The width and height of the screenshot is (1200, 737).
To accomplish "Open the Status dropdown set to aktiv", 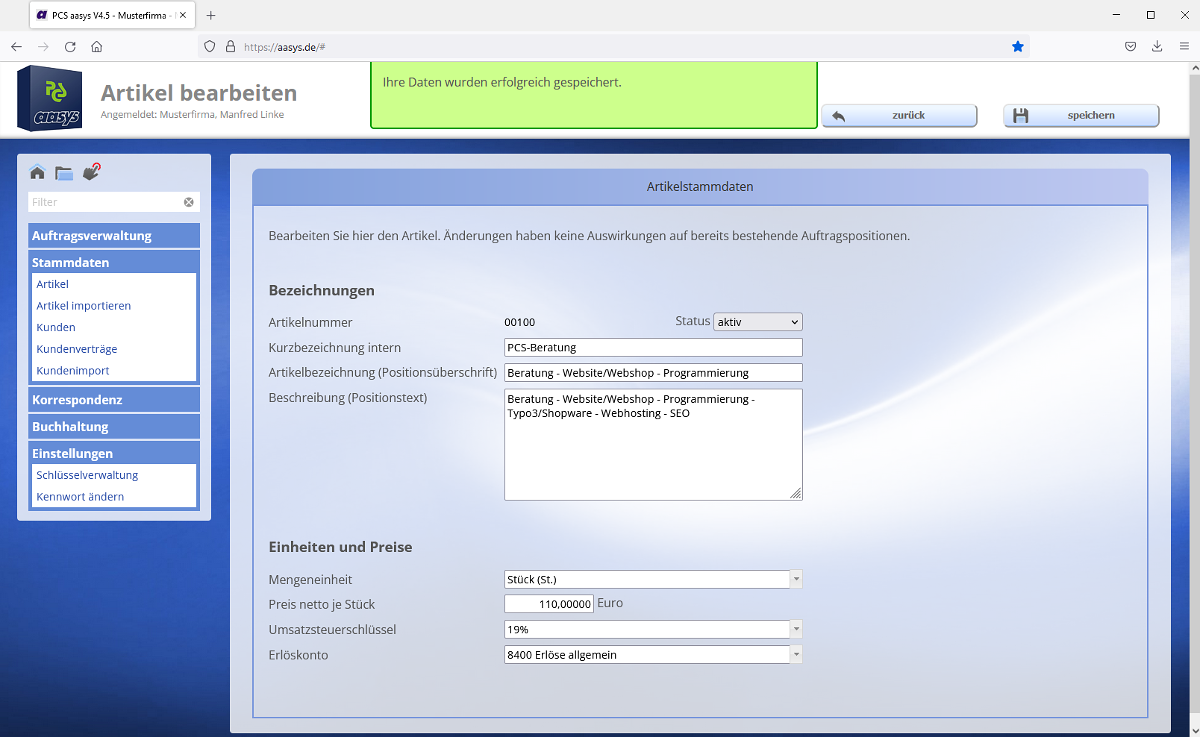I will tap(758, 322).
